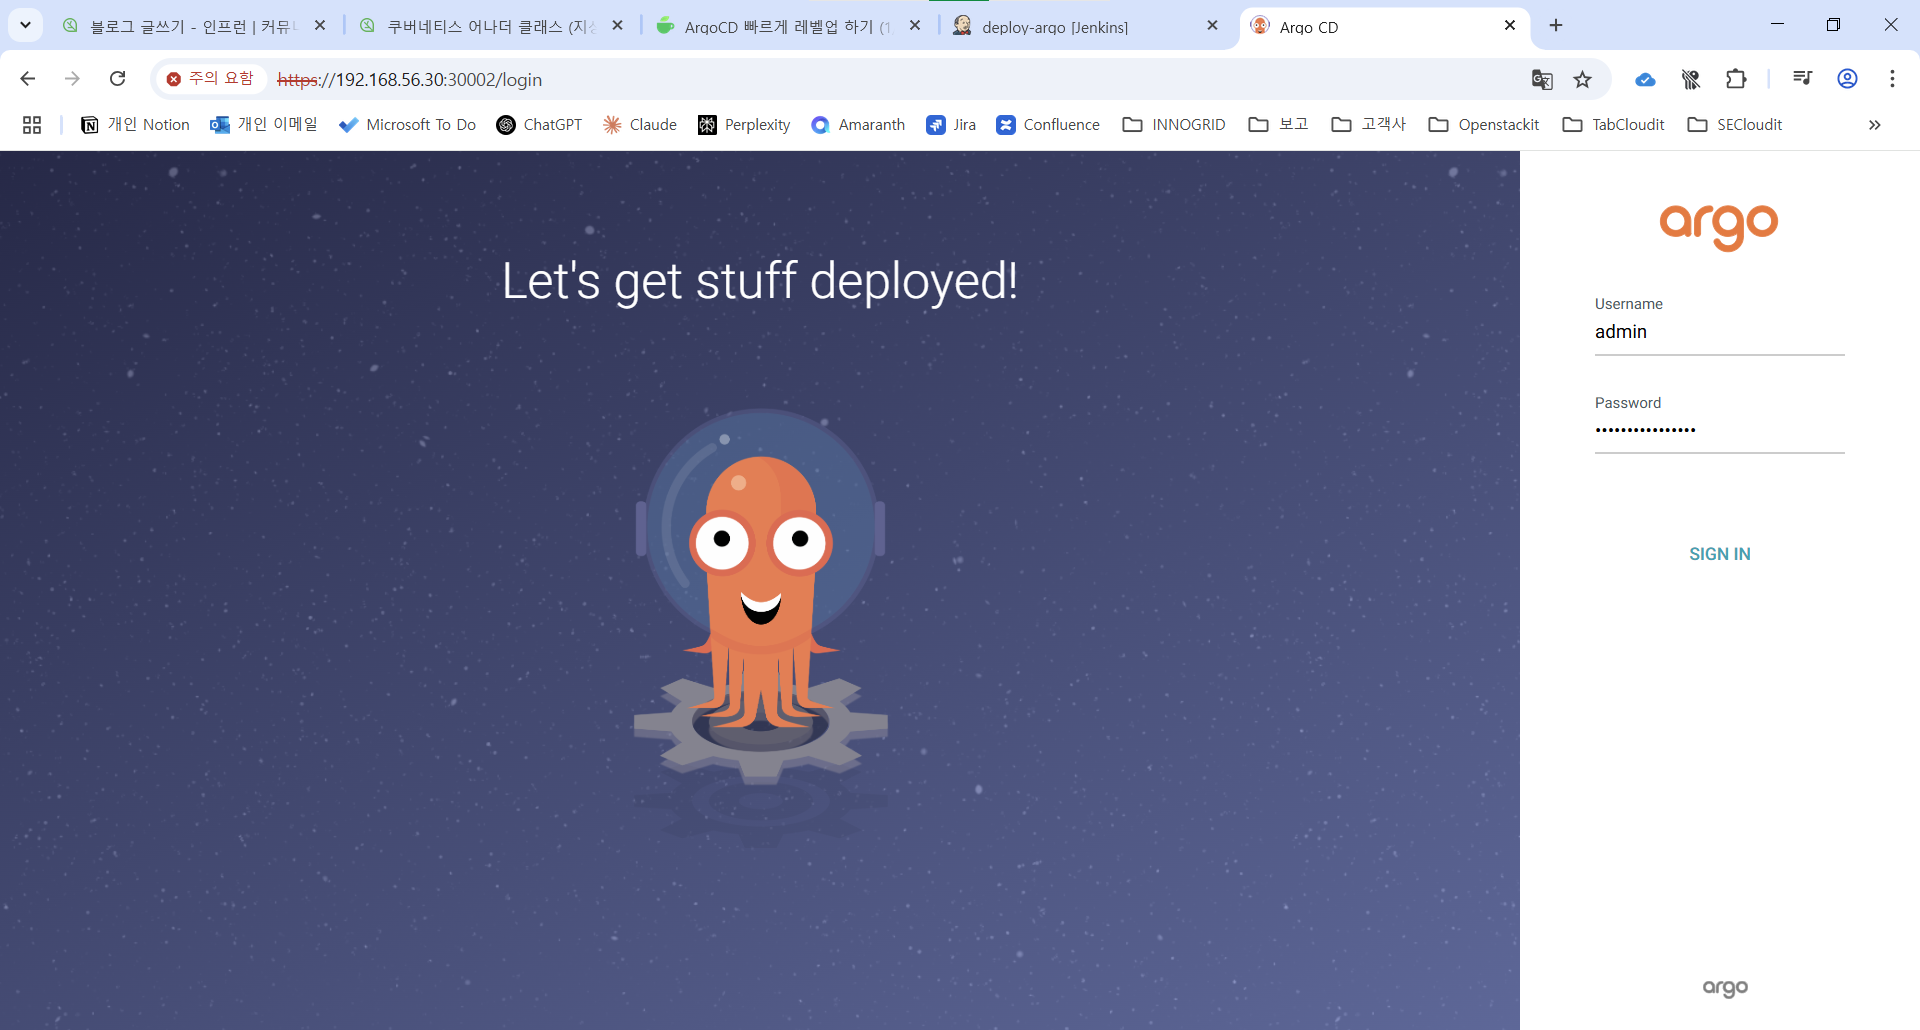Open the INNOGRID bookmarks folder
This screenshot has width=1920, height=1030.
click(x=1174, y=125)
